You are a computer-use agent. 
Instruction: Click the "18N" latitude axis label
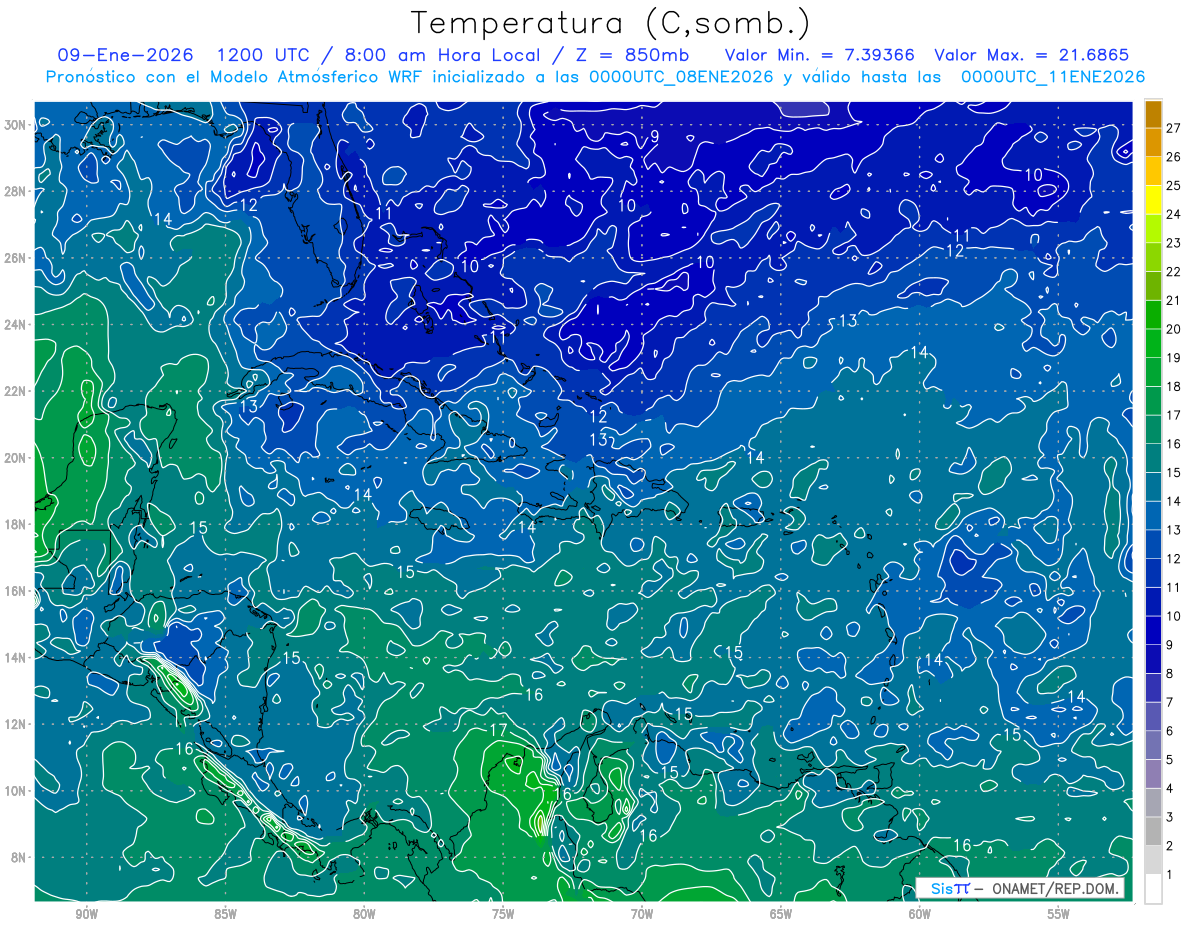[x=14, y=524]
